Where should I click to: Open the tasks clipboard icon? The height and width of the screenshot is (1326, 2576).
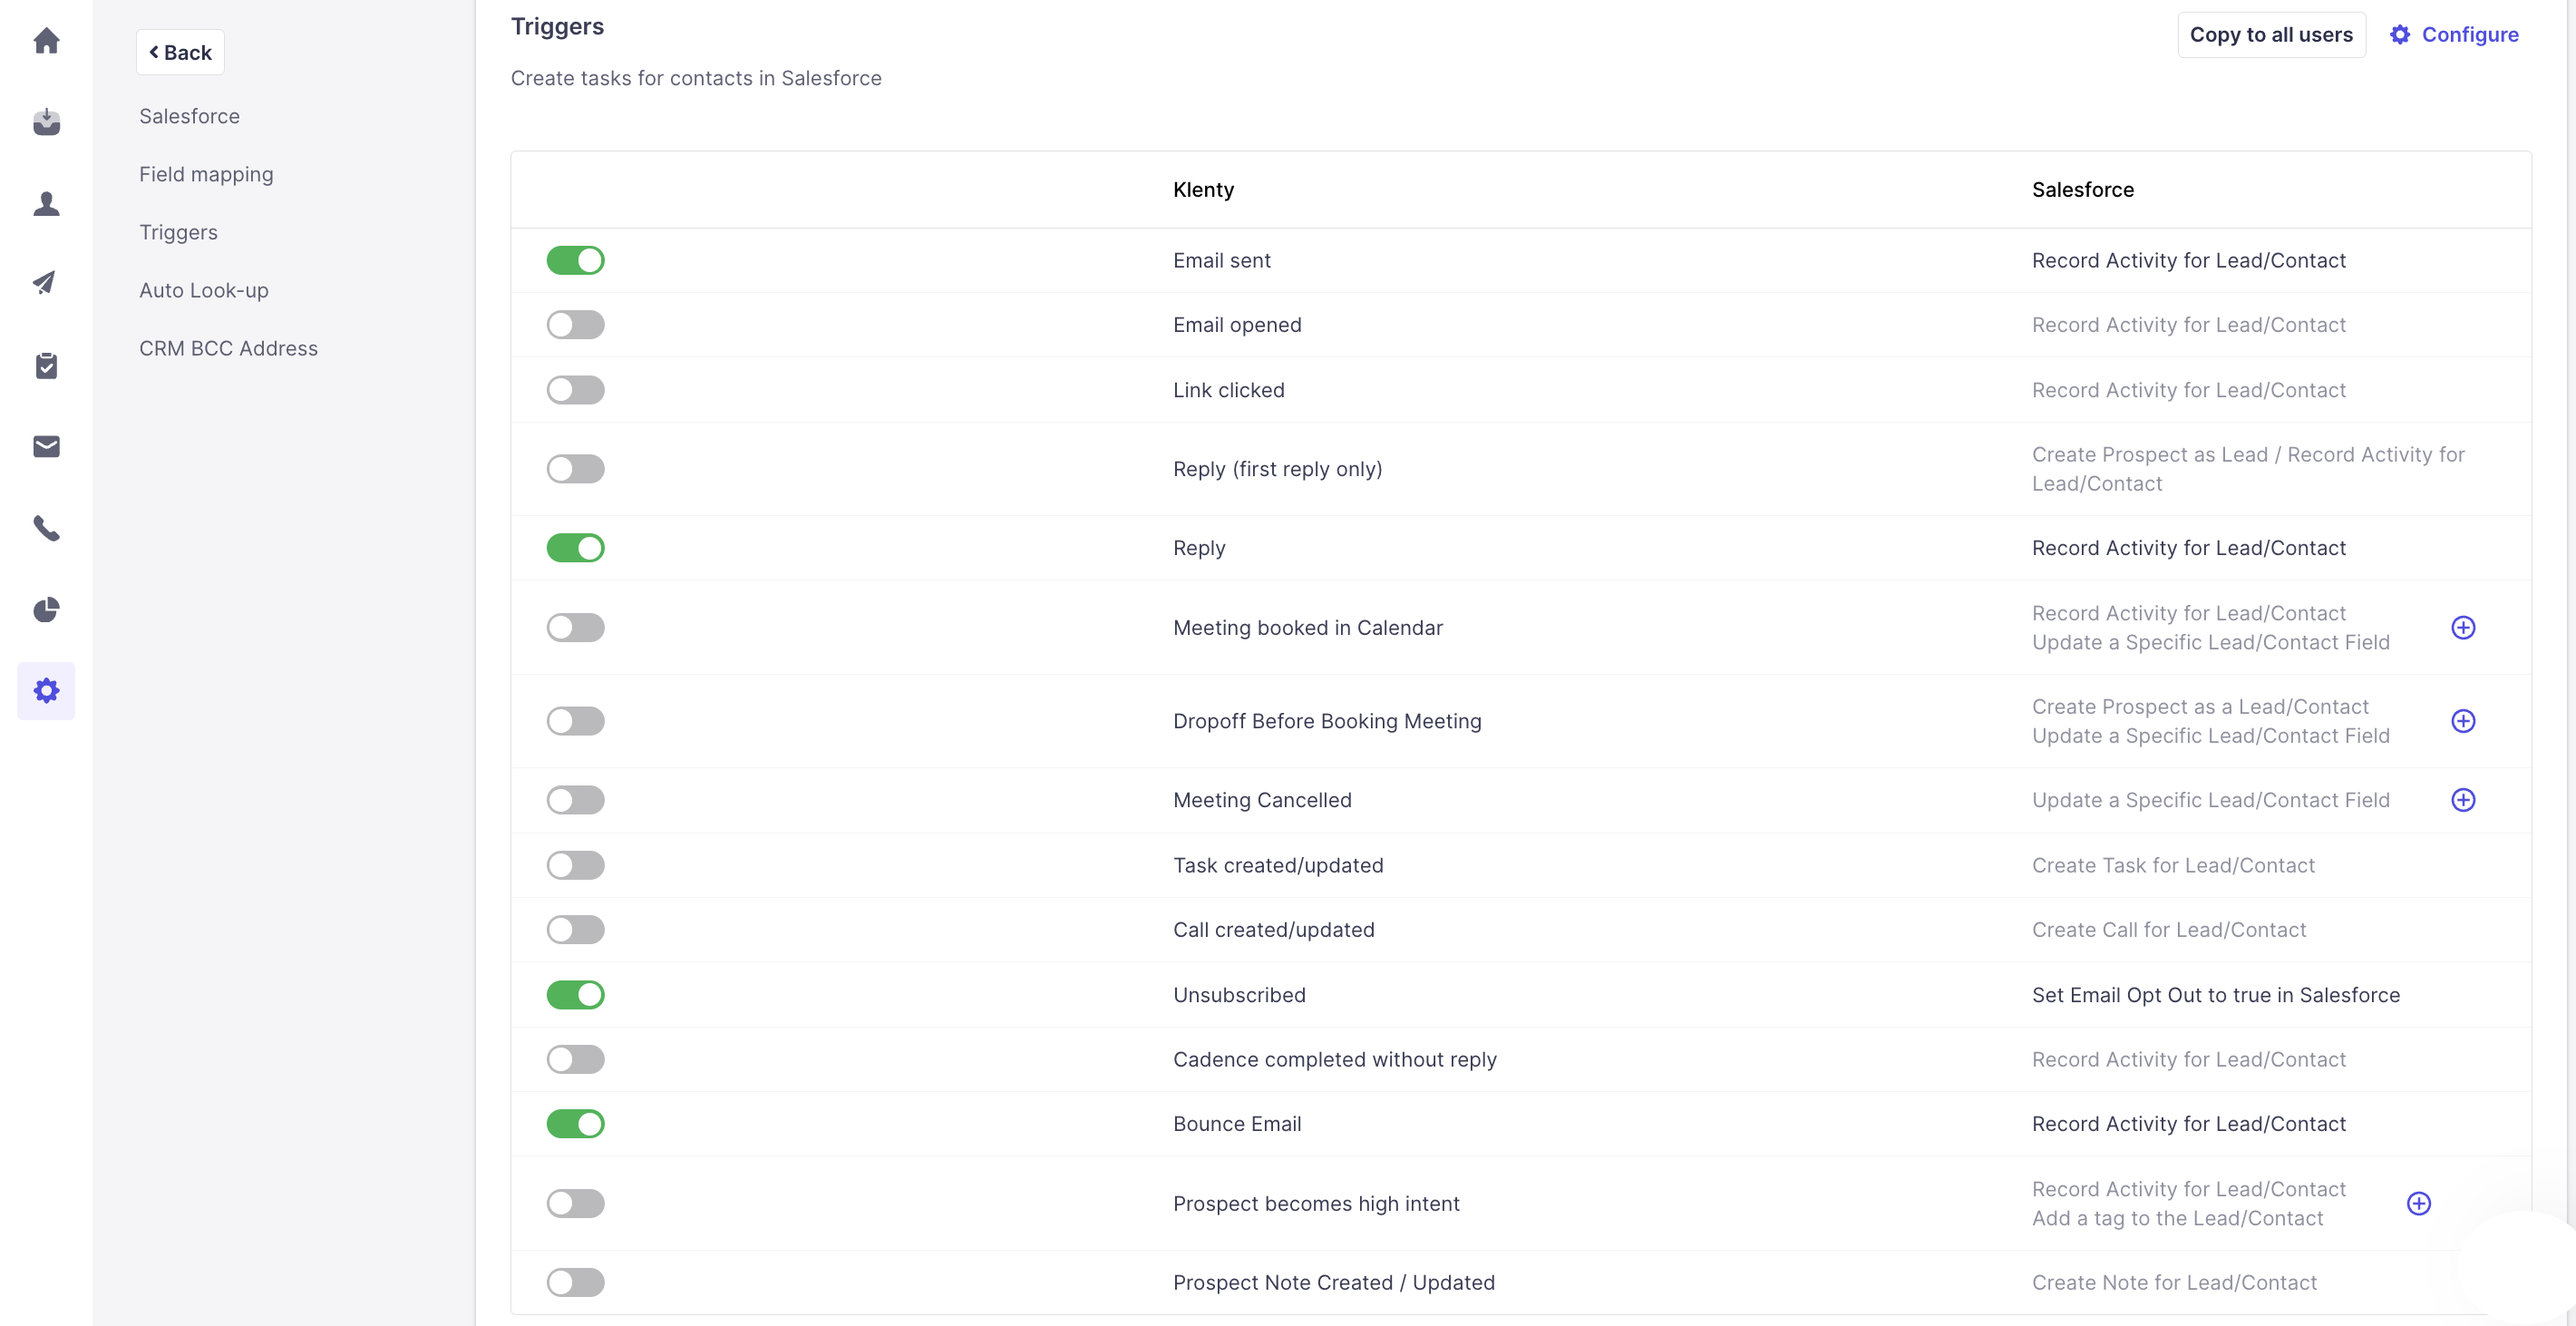click(x=46, y=366)
